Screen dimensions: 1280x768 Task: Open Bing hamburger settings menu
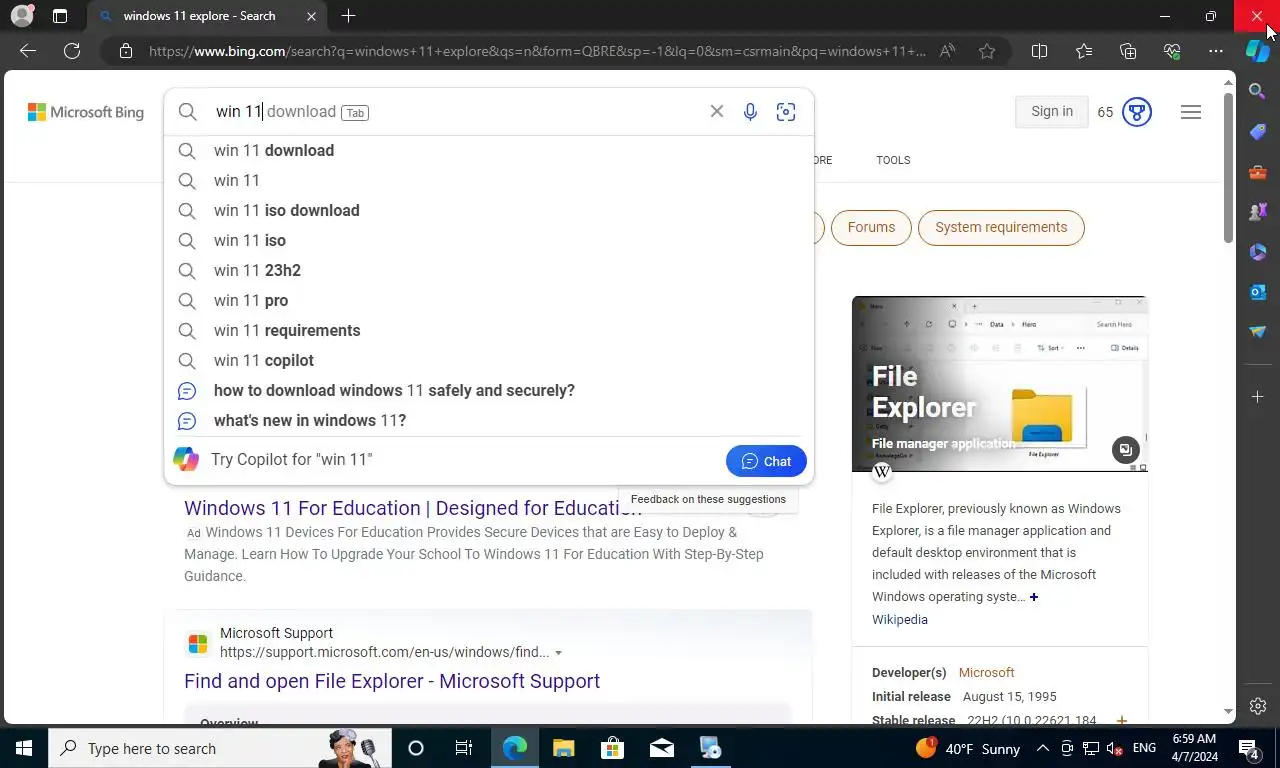(1190, 112)
